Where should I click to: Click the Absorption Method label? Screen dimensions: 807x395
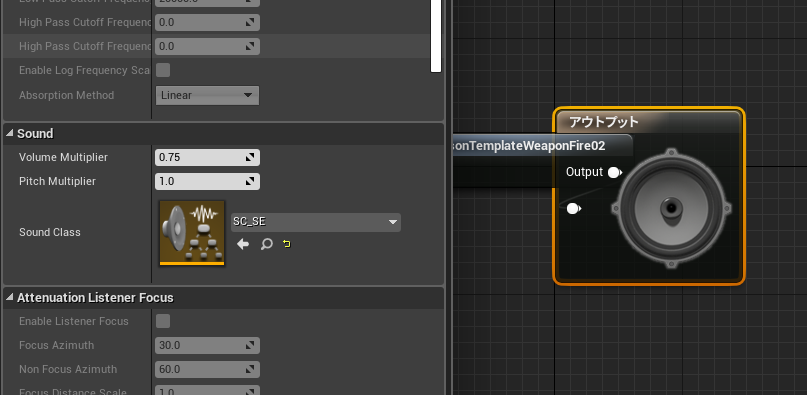(x=66, y=95)
